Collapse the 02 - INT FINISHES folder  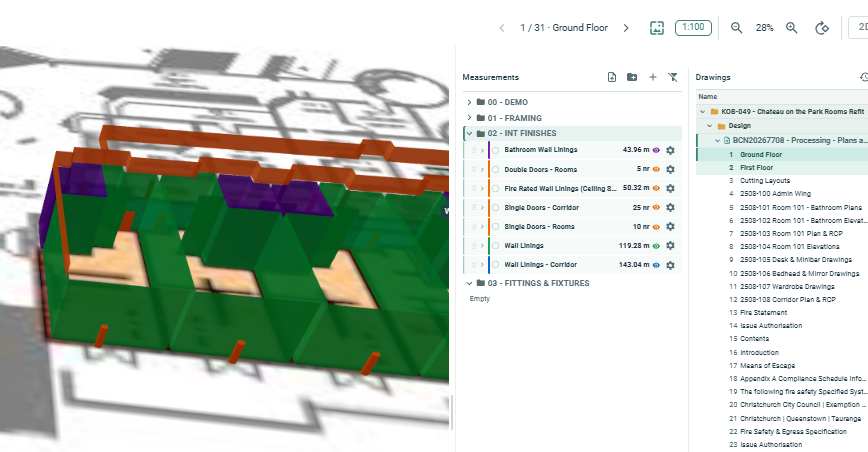(469, 133)
